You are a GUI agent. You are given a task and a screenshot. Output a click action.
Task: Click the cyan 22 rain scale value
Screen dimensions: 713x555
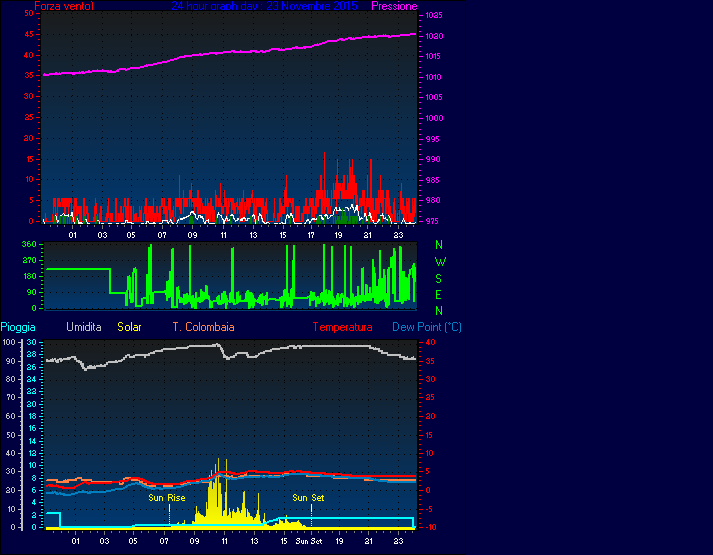(31, 391)
